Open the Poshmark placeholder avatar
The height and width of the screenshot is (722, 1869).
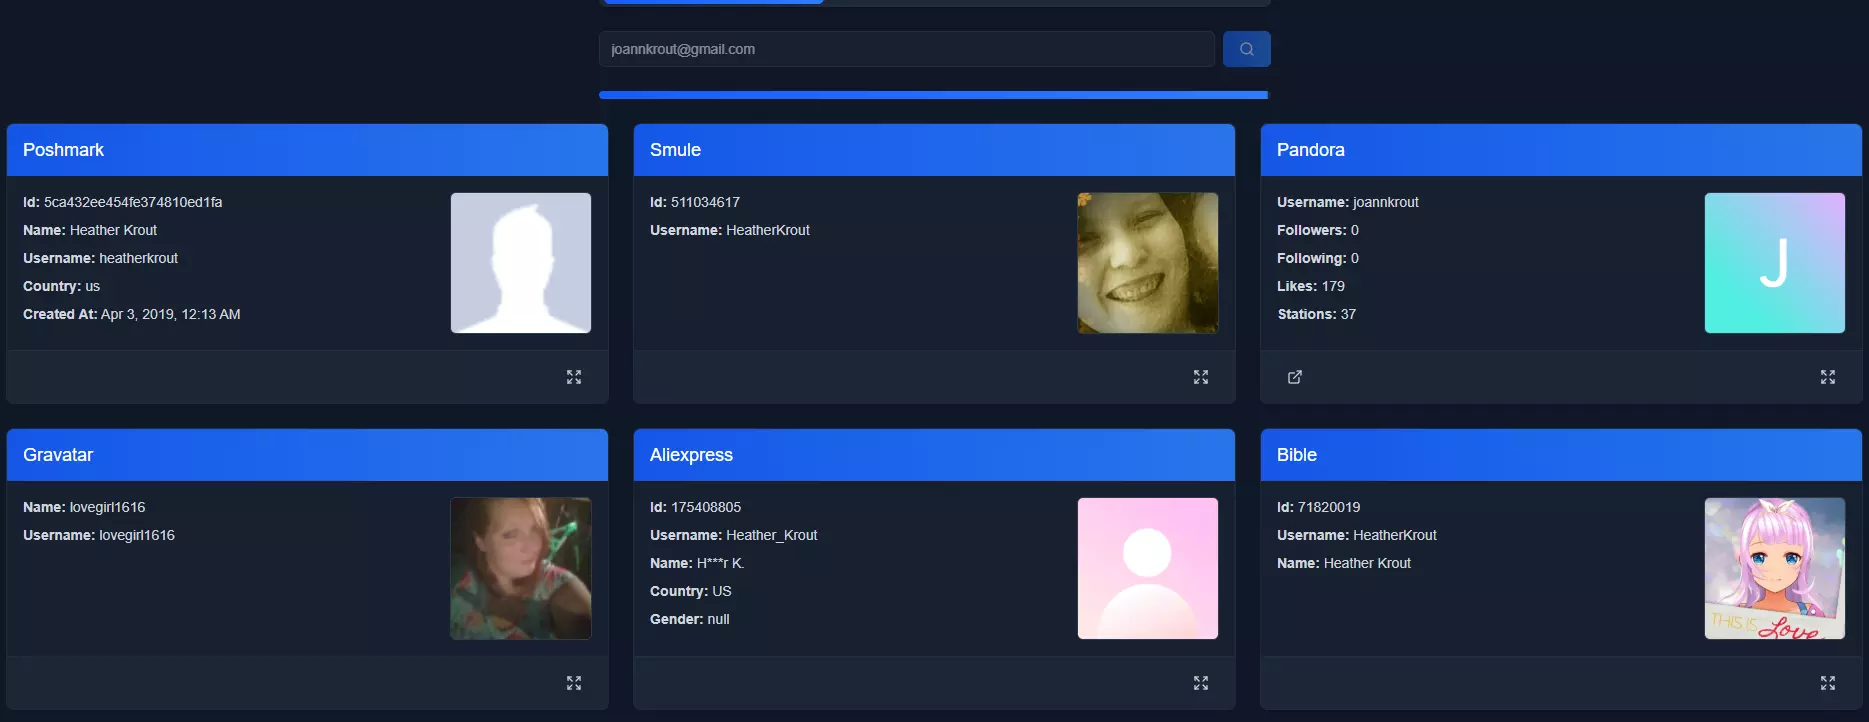(521, 263)
